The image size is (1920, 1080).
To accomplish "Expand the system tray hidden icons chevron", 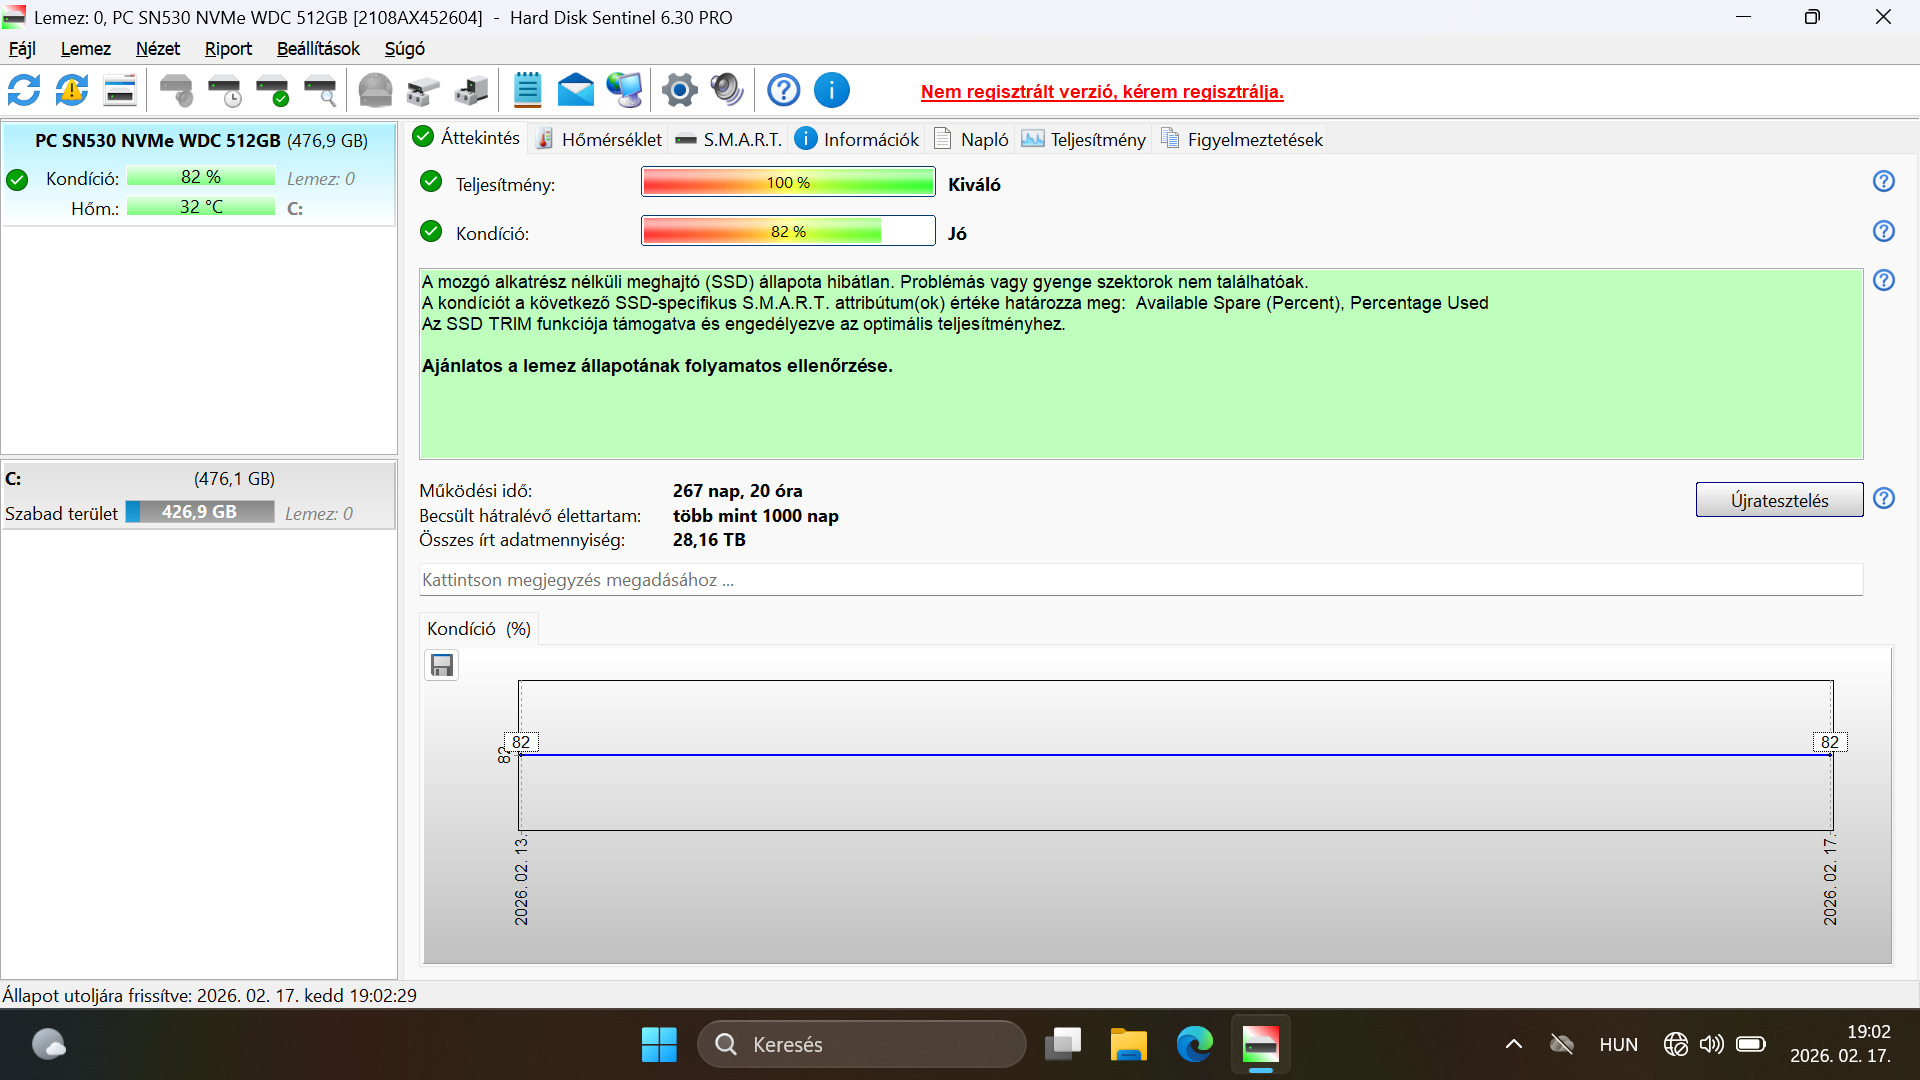I will (1514, 1045).
